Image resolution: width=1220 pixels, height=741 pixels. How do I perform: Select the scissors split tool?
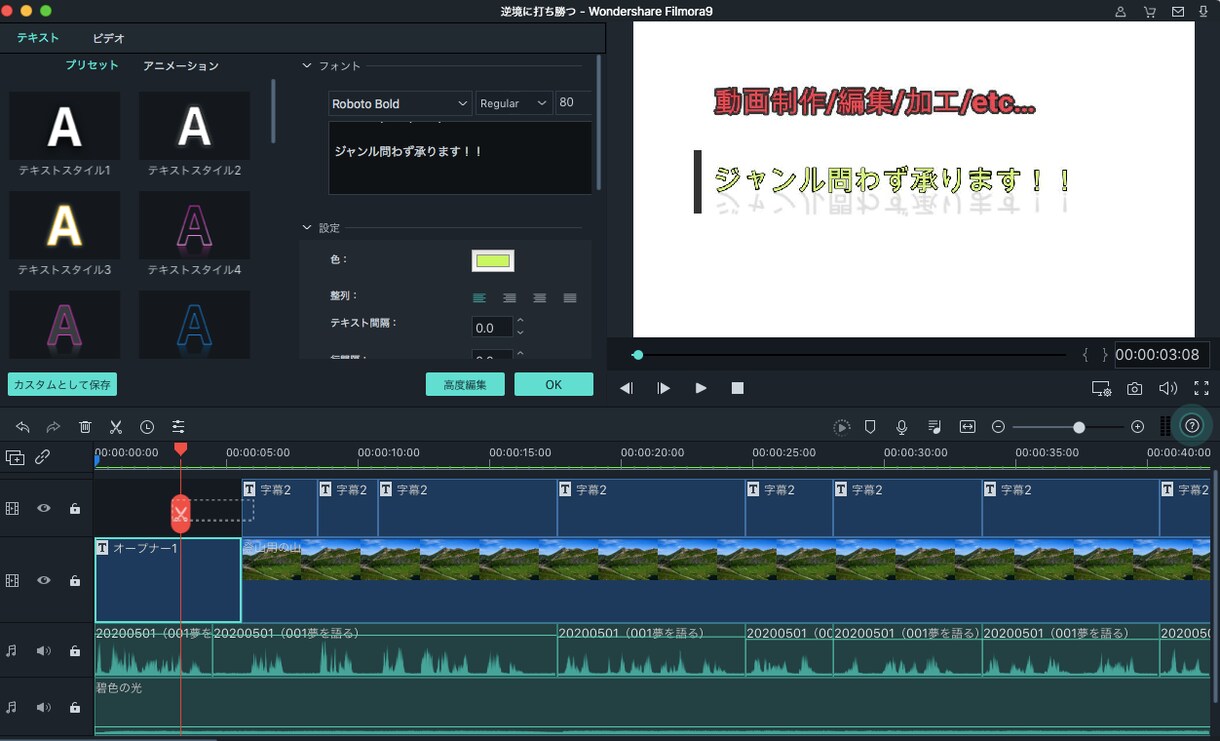pos(116,427)
